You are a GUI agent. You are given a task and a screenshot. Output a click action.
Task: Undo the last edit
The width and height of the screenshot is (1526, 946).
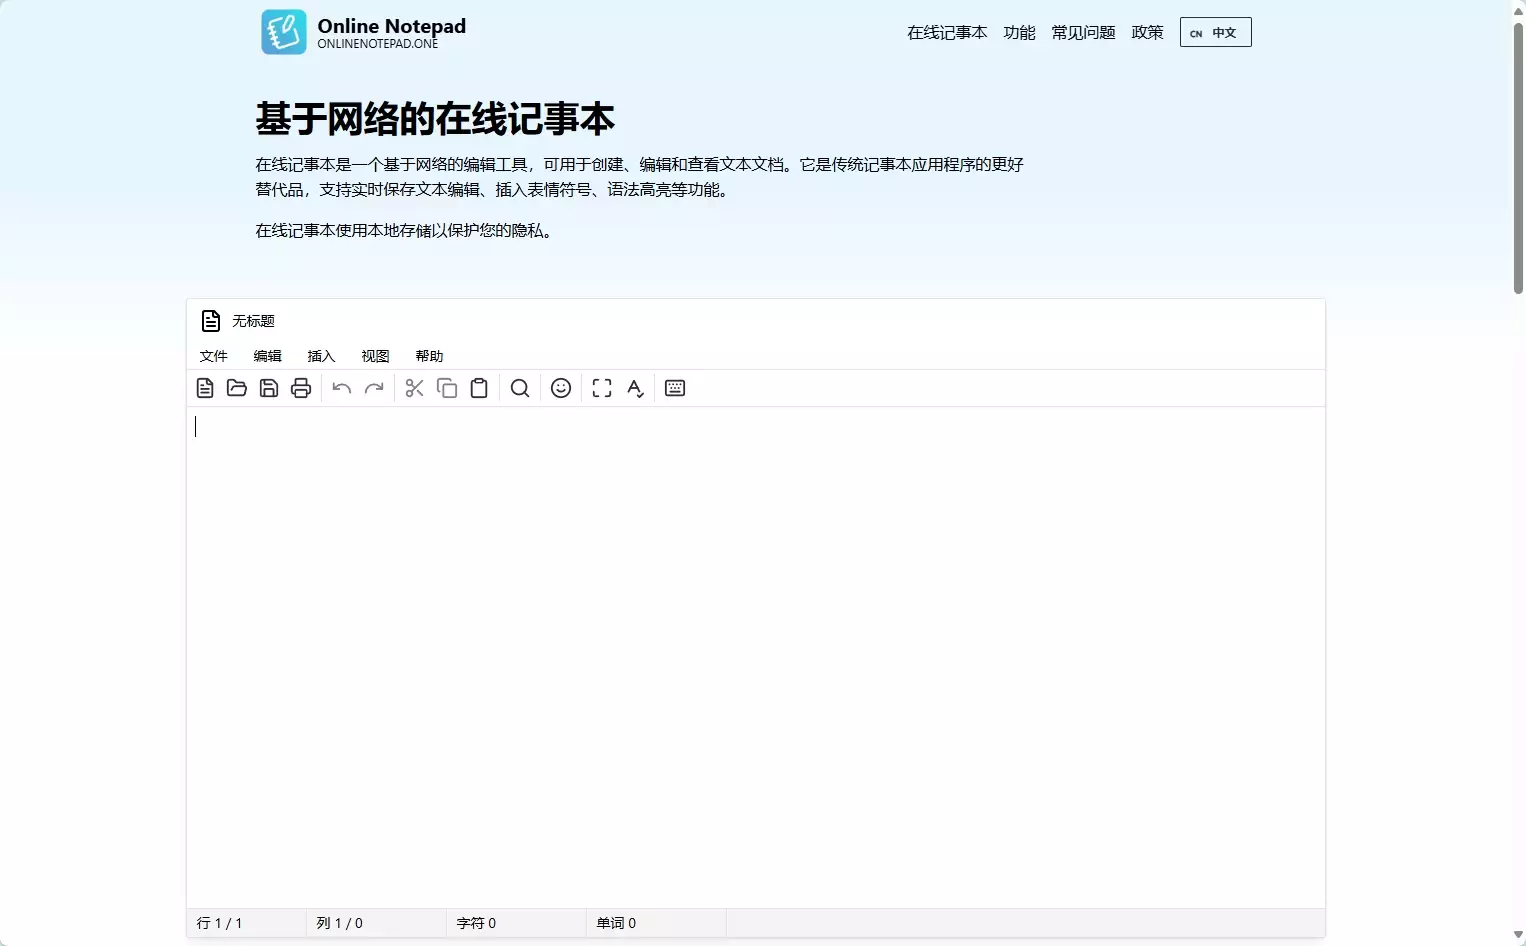click(x=342, y=388)
